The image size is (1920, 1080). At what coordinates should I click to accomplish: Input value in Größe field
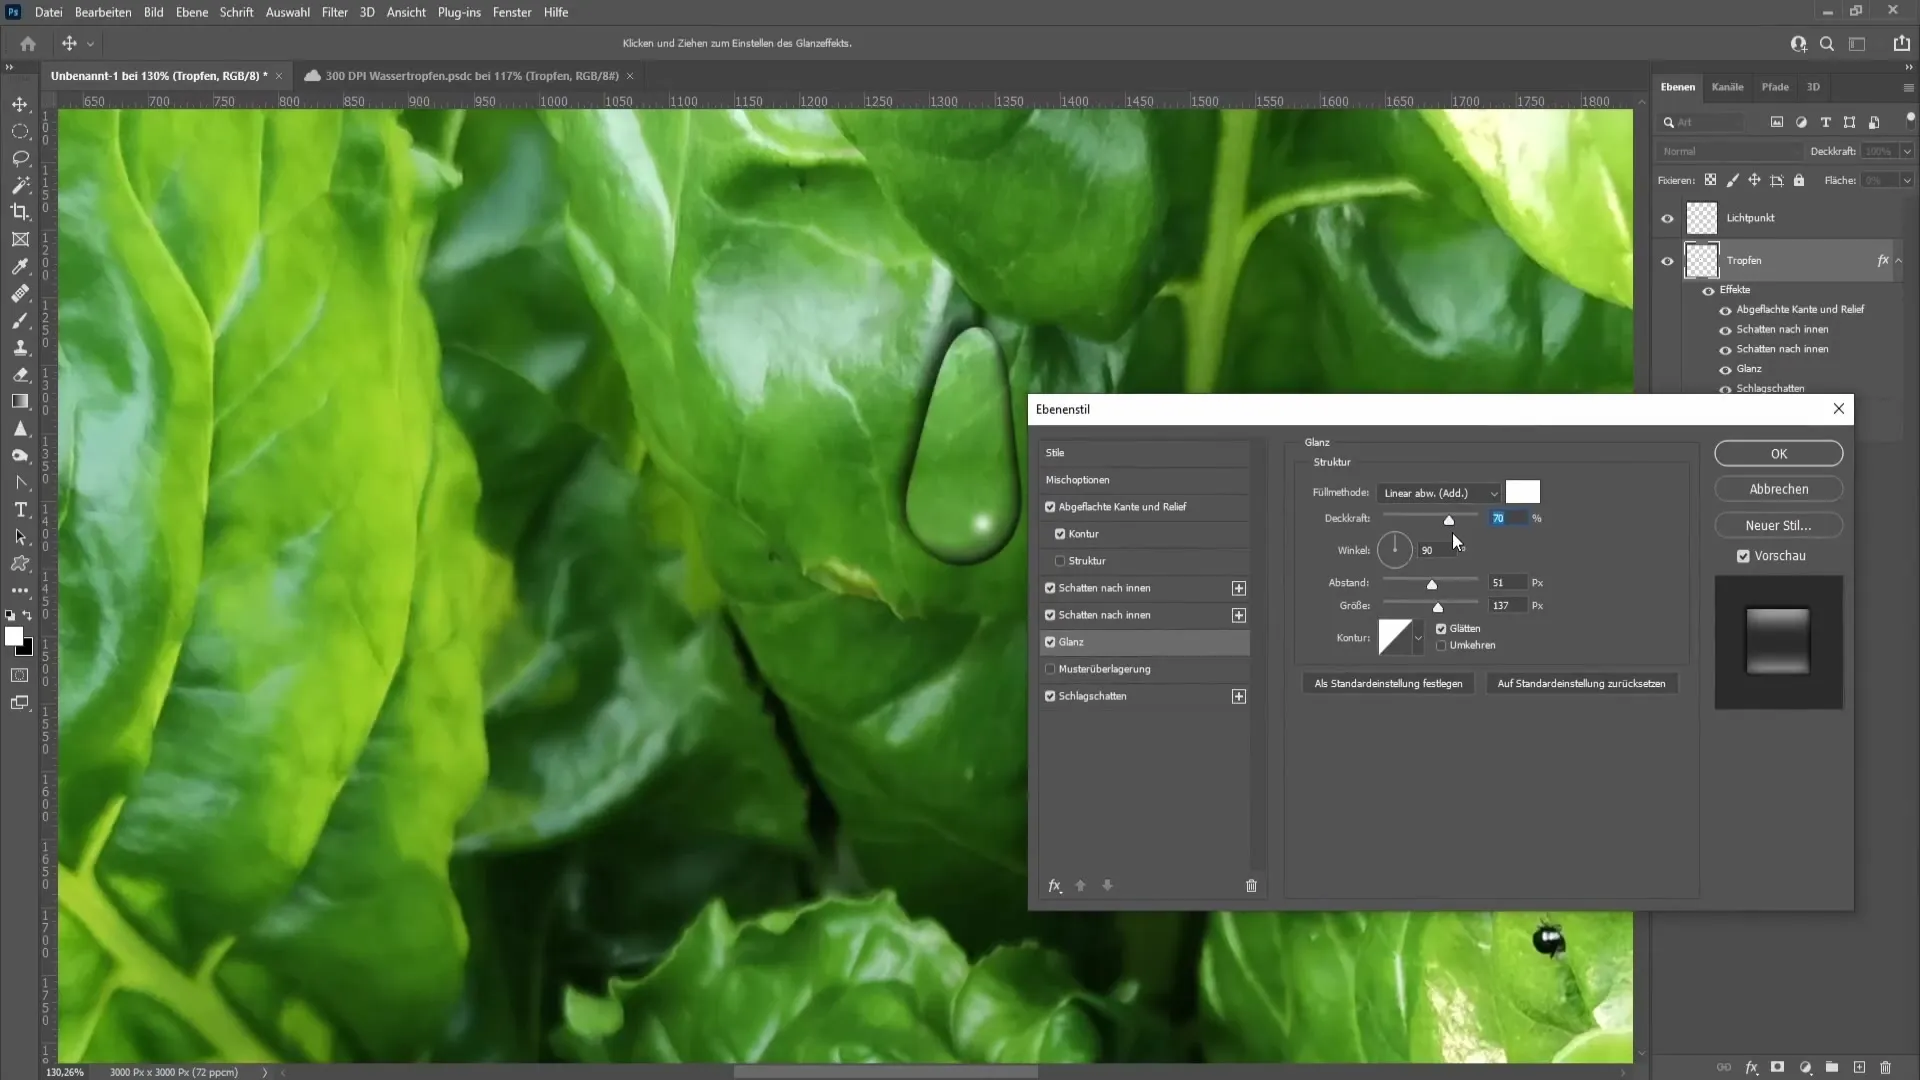click(1507, 605)
